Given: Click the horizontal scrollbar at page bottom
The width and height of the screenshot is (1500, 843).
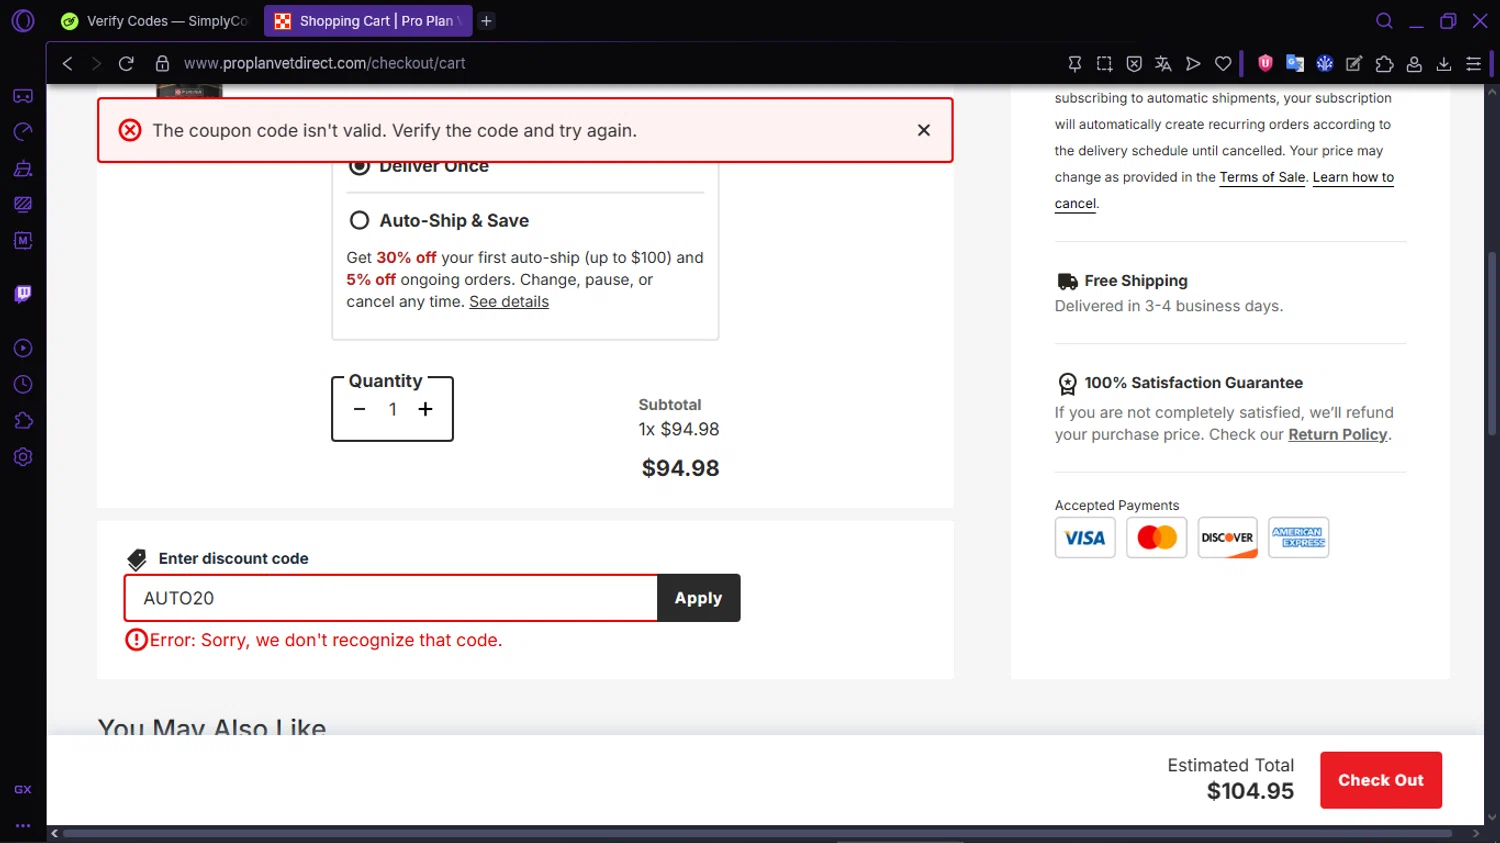Looking at the screenshot, I should click(x=757, y=833).
